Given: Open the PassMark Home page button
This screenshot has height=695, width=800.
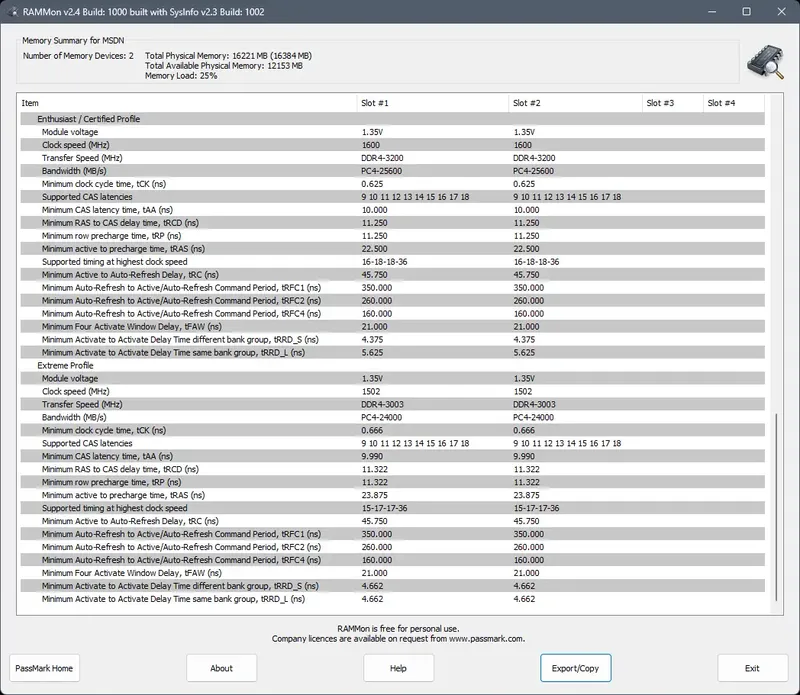Looking at the screenshot, I should (x=44, y=668).
